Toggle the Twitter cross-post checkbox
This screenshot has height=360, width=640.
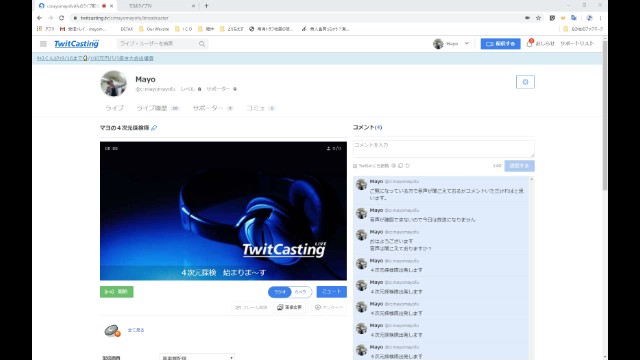[x=355, y=166]
